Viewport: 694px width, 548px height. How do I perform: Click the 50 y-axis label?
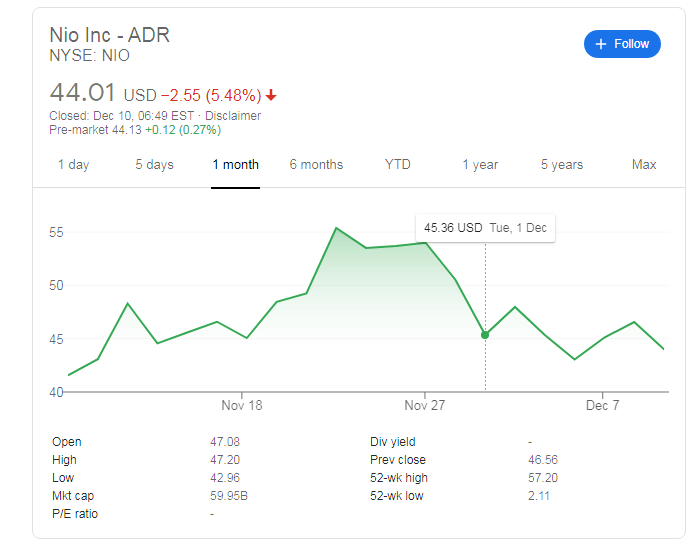point(56,286)
